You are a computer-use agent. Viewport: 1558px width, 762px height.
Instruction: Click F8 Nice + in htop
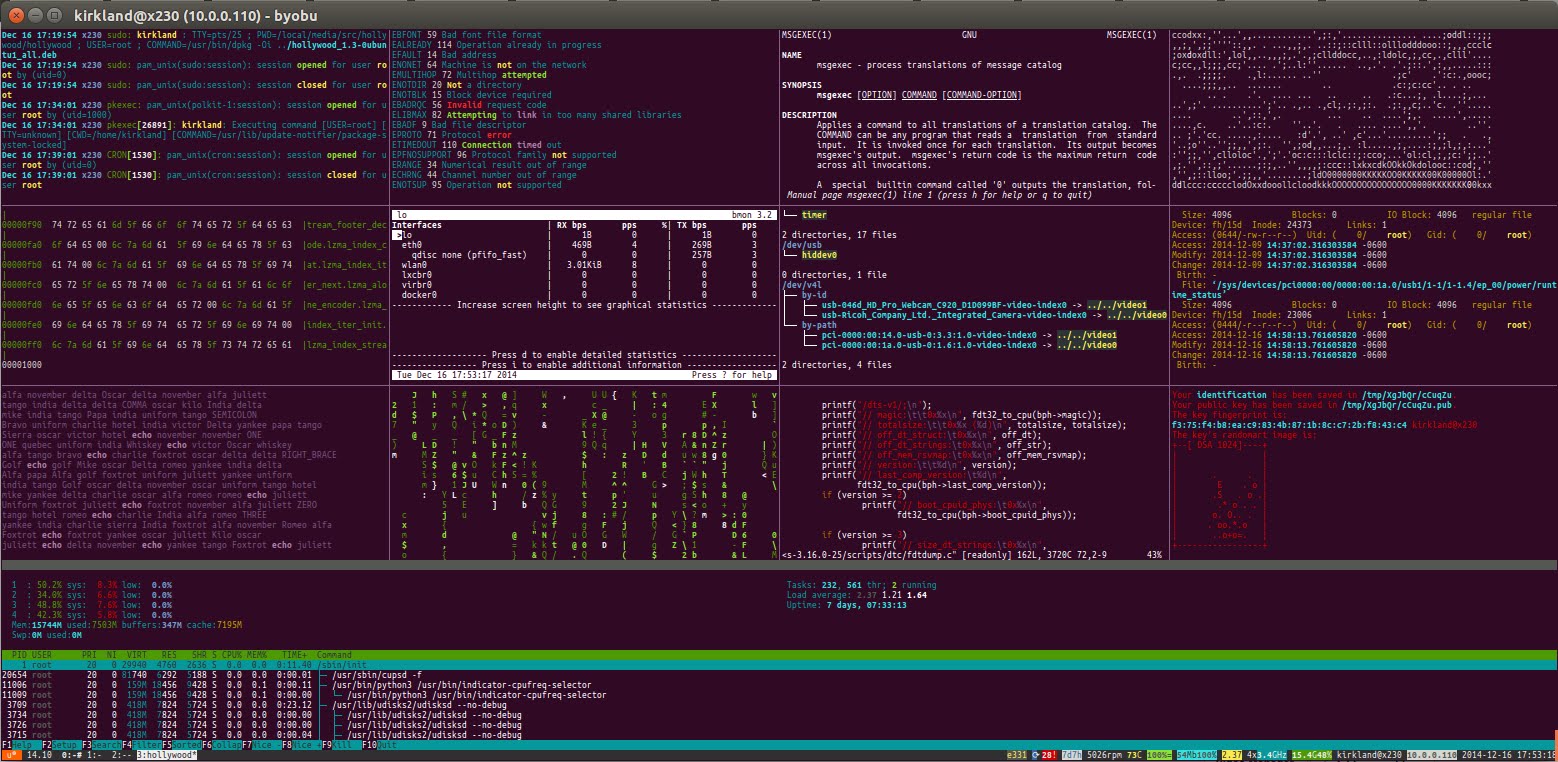click(302, 744)
